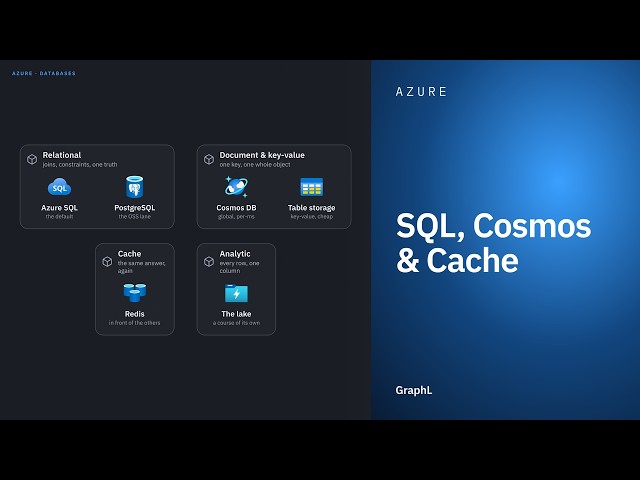The width and height of the screenshot is (640, 480).
Task: Click the 'Table storage' label
Action: coord(311,208)
